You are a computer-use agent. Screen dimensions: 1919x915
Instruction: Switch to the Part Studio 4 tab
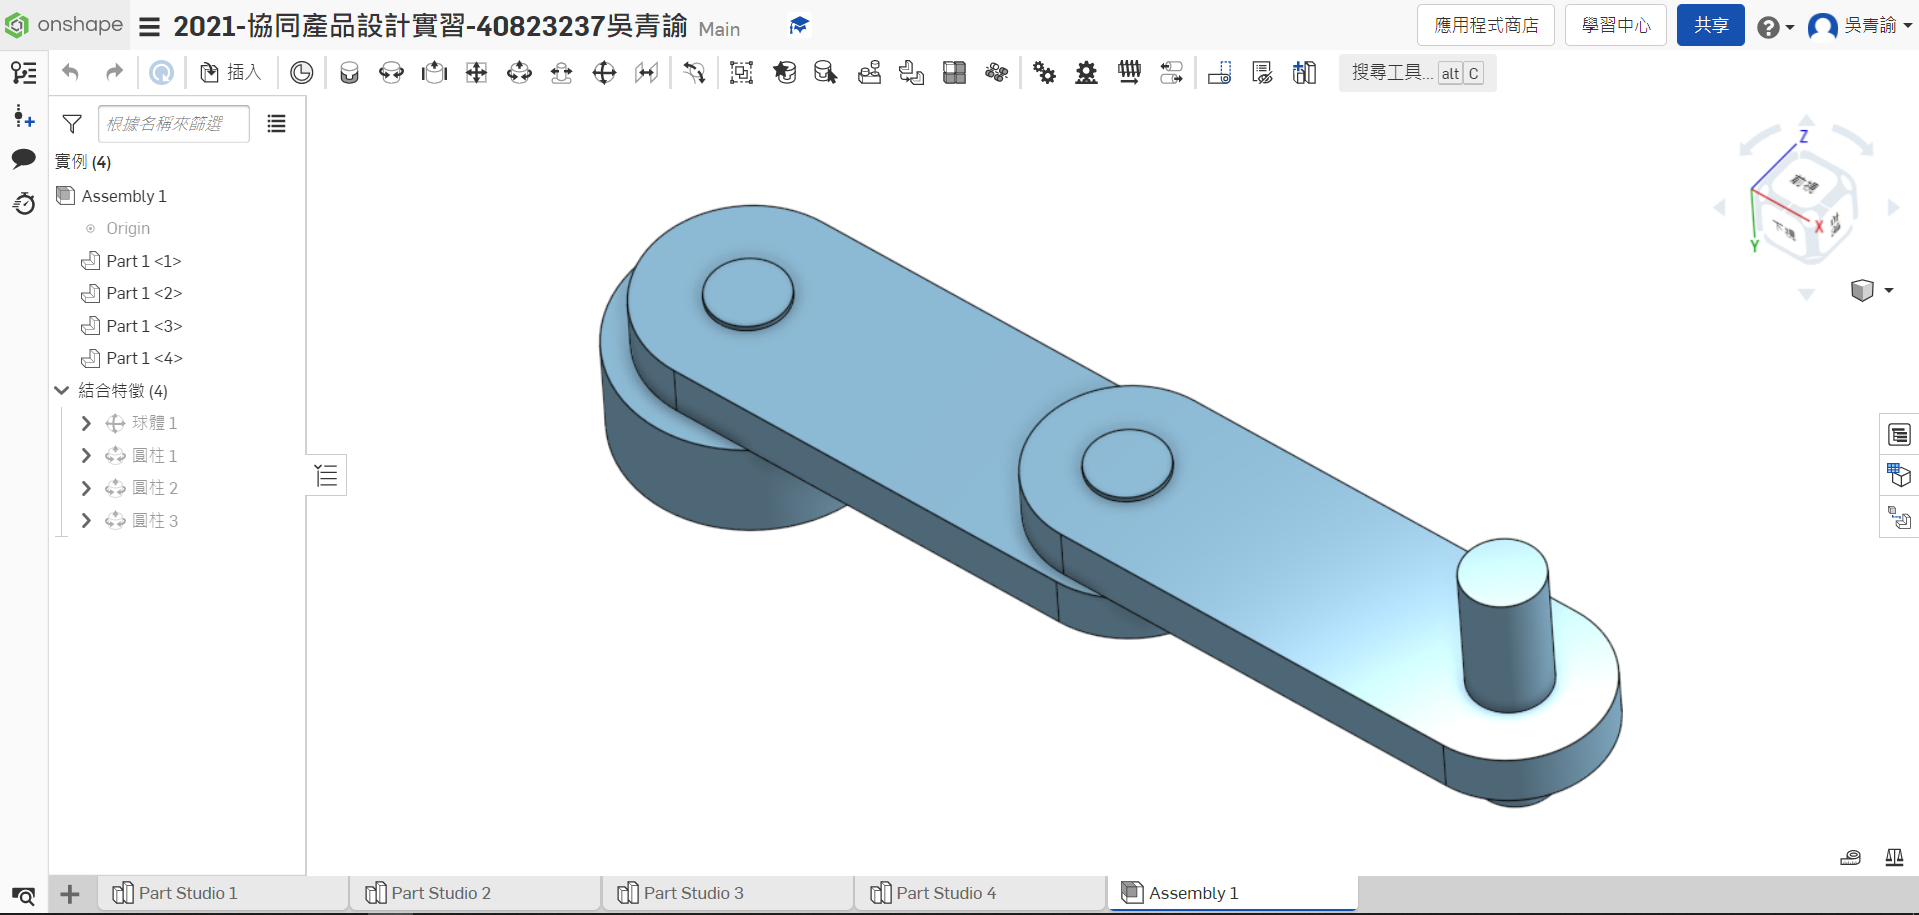[945, 893]
